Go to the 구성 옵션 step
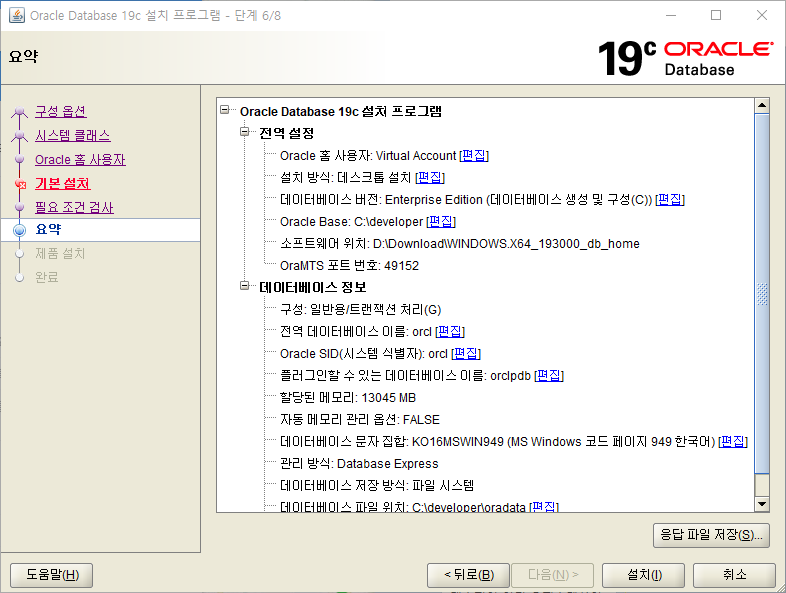The height and width of the screenshot is (593, 786). (x=61, y=111)
